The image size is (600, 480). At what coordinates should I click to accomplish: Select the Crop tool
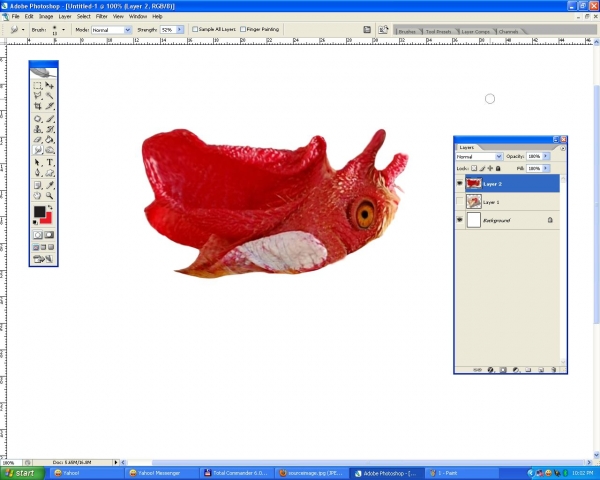[x=38, y=106]
